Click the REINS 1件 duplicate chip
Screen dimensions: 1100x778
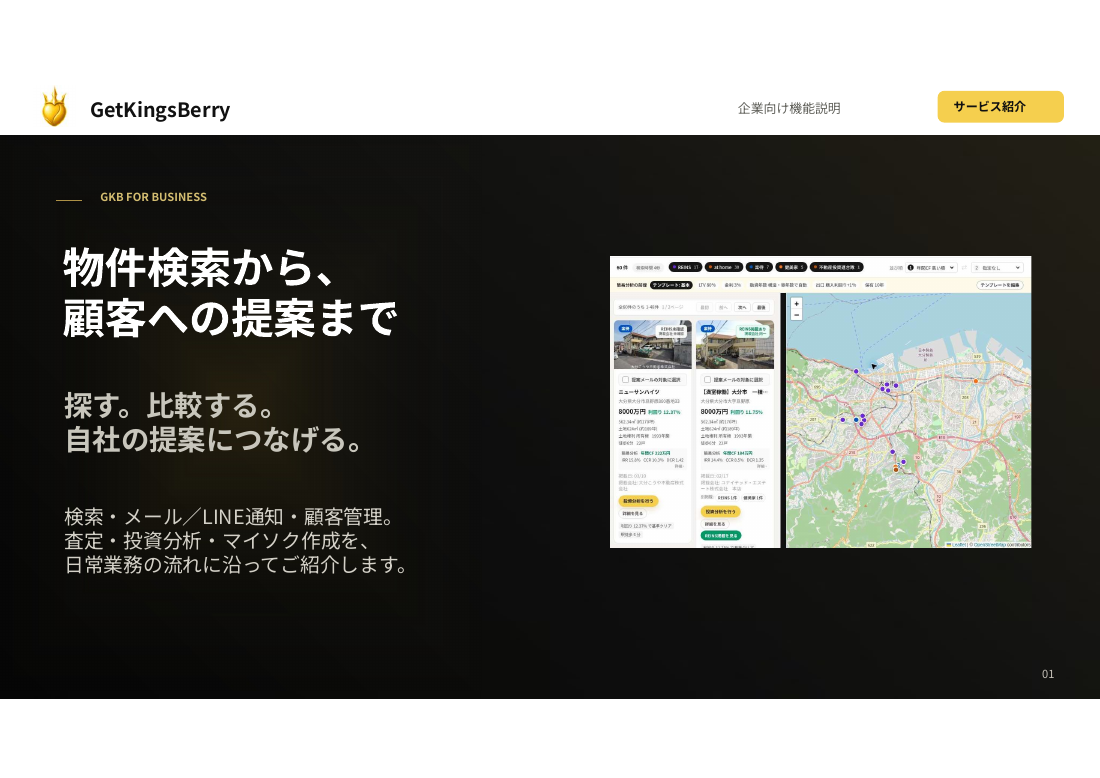(727, 498)
